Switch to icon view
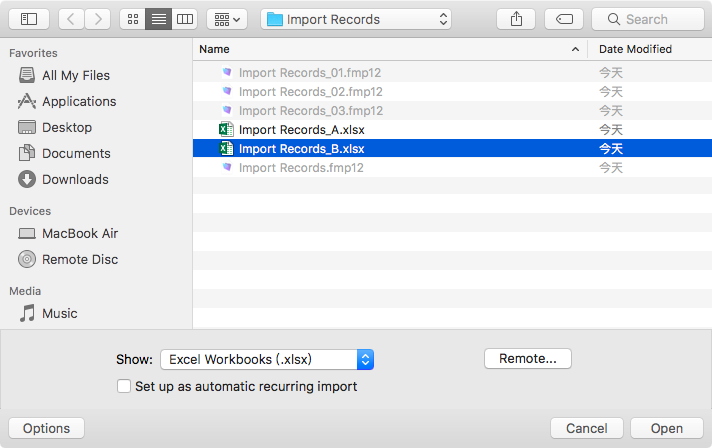The height and width of the screenshot is (448, 712). [133, 19]
